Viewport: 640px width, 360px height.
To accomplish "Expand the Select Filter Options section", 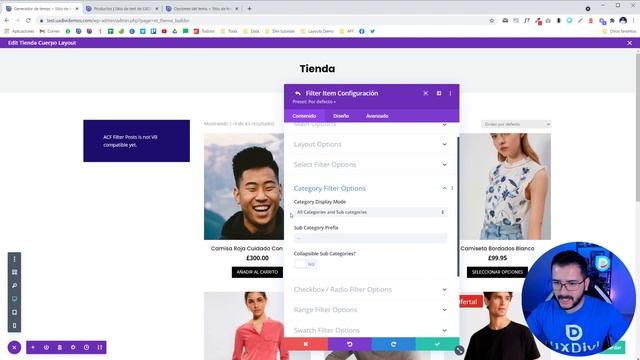I will [371, 164].
